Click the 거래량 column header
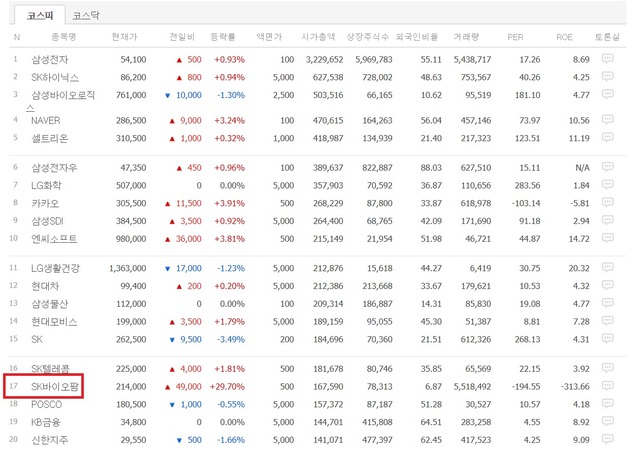The image size is (640, 451). point(466,37)
